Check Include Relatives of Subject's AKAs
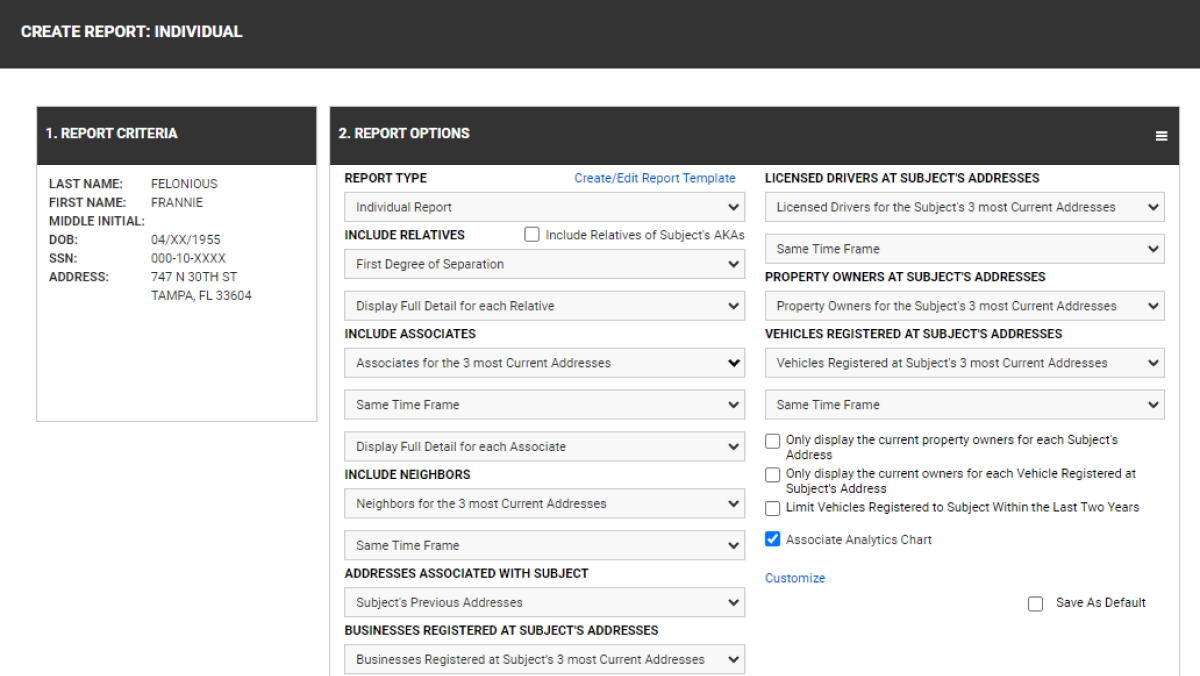The width and height of the screenshot is (1200, 676). pyautogui.click(x=533, y=235)
